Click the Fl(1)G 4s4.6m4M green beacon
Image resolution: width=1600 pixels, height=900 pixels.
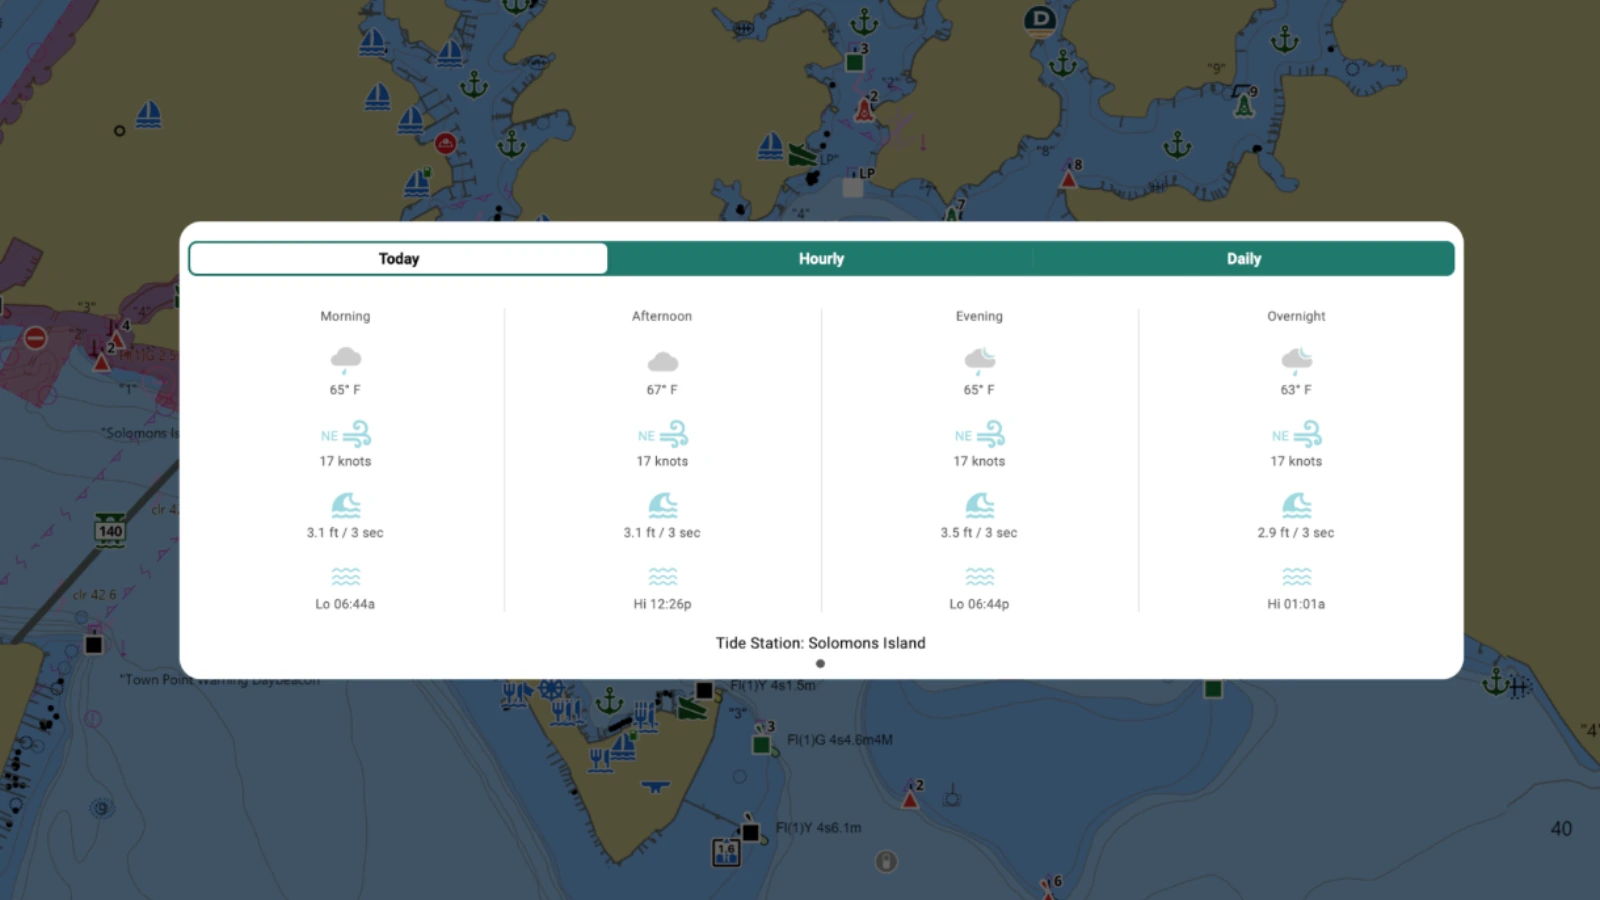coord(761,744)
